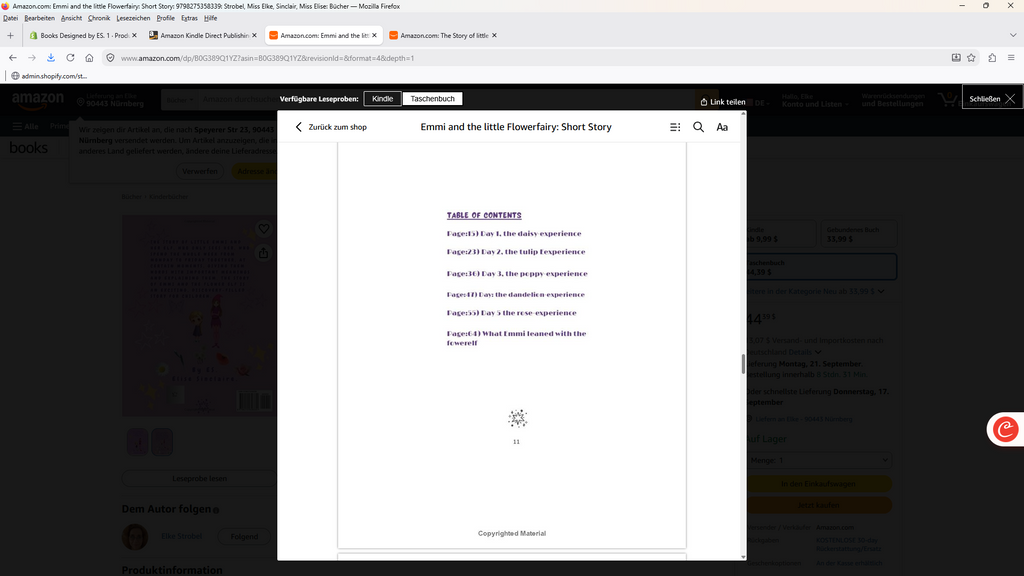Click the Link teilen share icon
The height and width of the screenshot is (576, 1024).
704,102
